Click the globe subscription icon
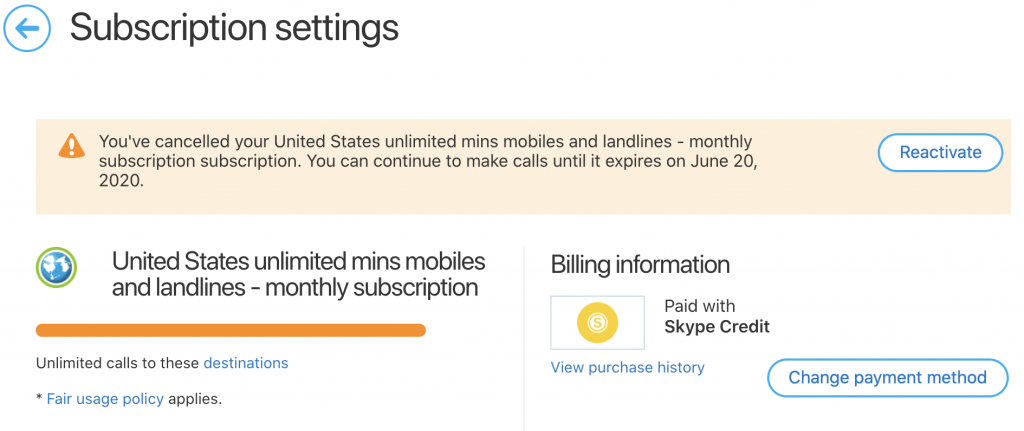The width and height of the screenshot is (1024, 431). click(x=56, y=267)
